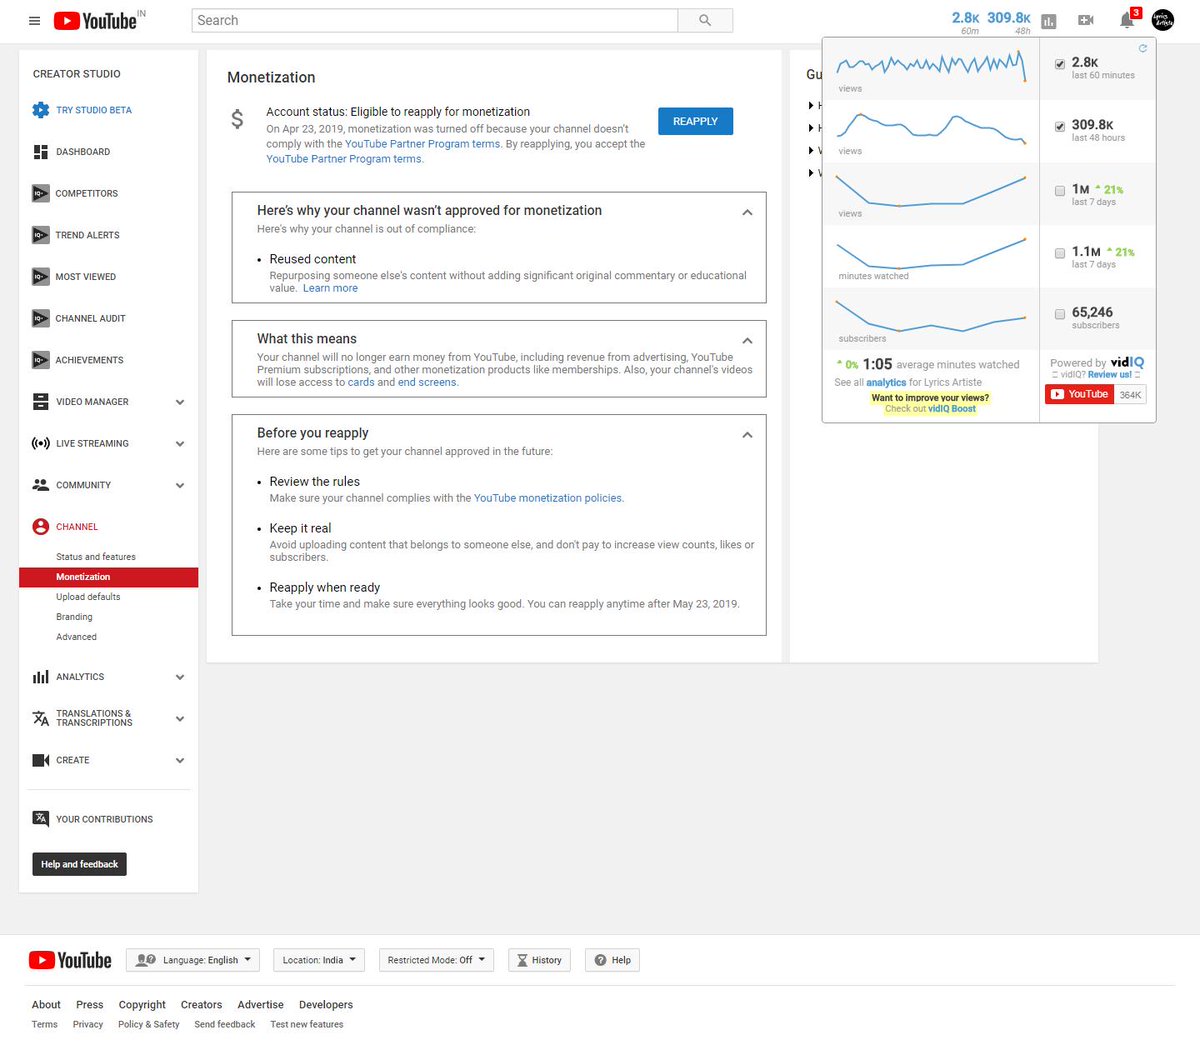
Task: Click the Community people icon
Action: pos(41,485)
